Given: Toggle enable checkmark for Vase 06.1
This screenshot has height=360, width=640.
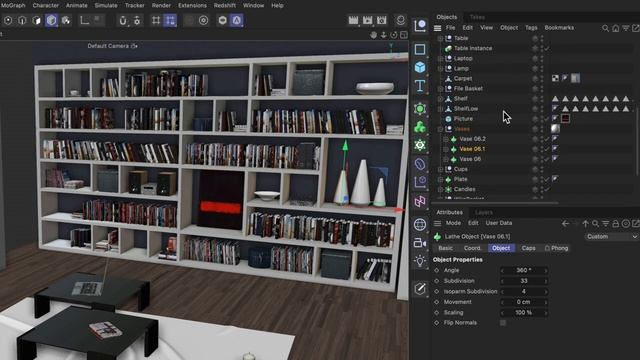Looking at the screenshot, I should (x=547, y=149).
